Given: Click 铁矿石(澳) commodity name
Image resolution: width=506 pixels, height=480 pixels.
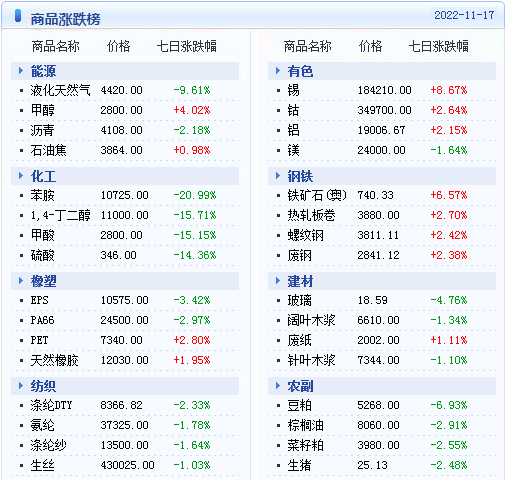Looking at the screenshot, I should [x=317, y=195].
